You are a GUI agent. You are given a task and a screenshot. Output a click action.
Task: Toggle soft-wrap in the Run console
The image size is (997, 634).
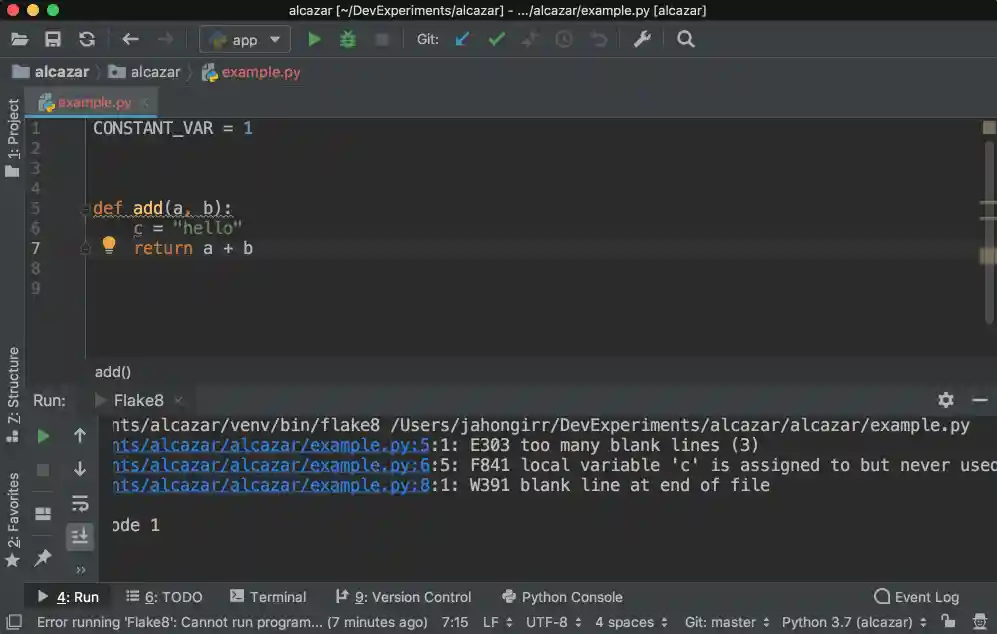coord(80,503)
